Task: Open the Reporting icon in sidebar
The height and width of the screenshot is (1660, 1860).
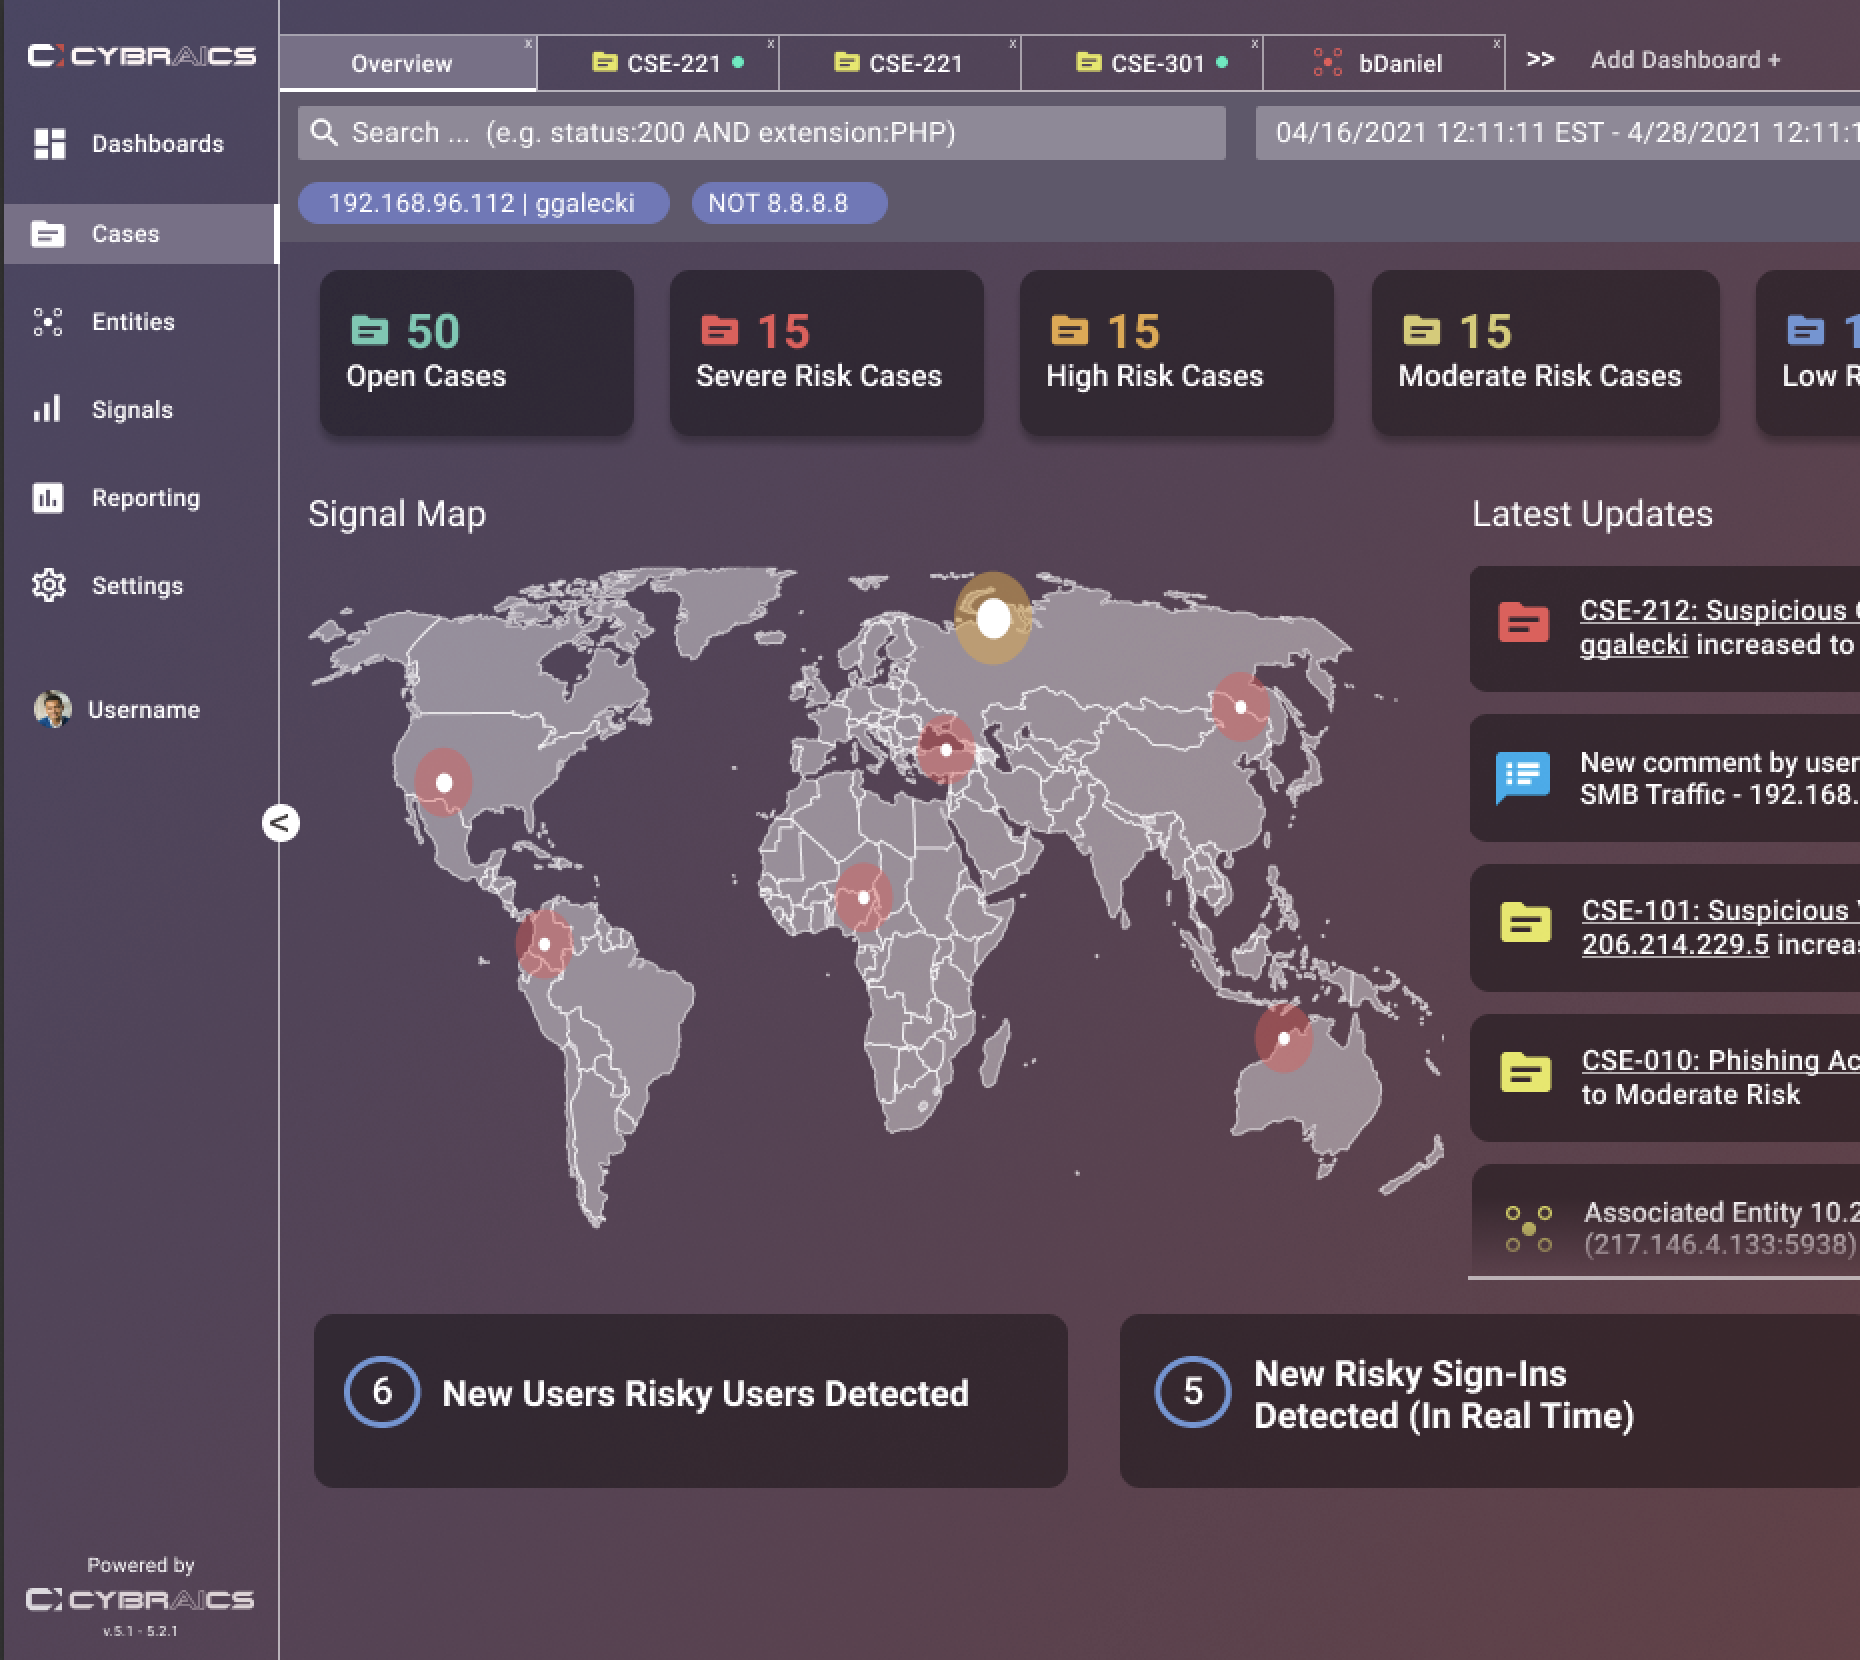Action: pyautogui.click(x=48, y=497)
